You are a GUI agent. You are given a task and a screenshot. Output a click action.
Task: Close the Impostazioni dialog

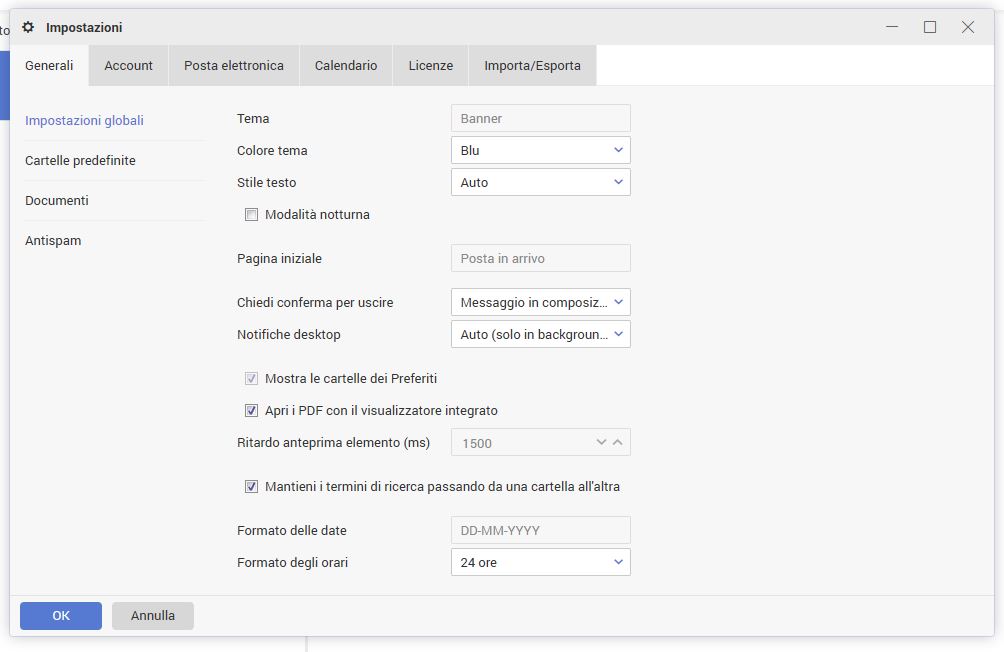click(968, 28)
